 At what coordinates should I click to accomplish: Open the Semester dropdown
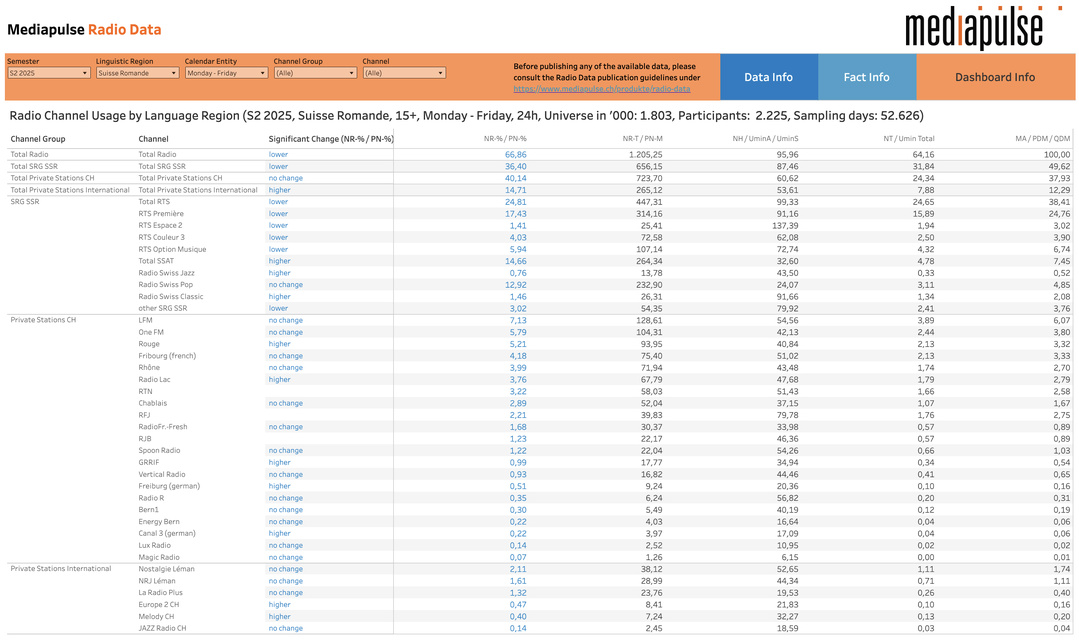coord(48,73)
